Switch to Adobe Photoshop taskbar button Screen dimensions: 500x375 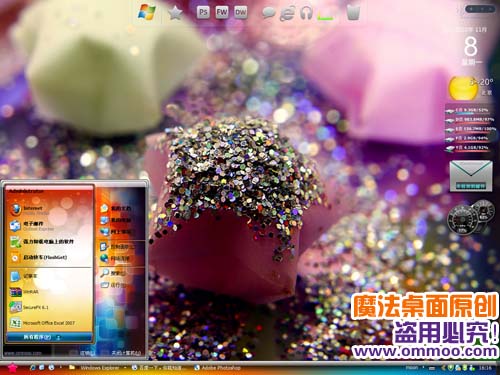[217, 368]
